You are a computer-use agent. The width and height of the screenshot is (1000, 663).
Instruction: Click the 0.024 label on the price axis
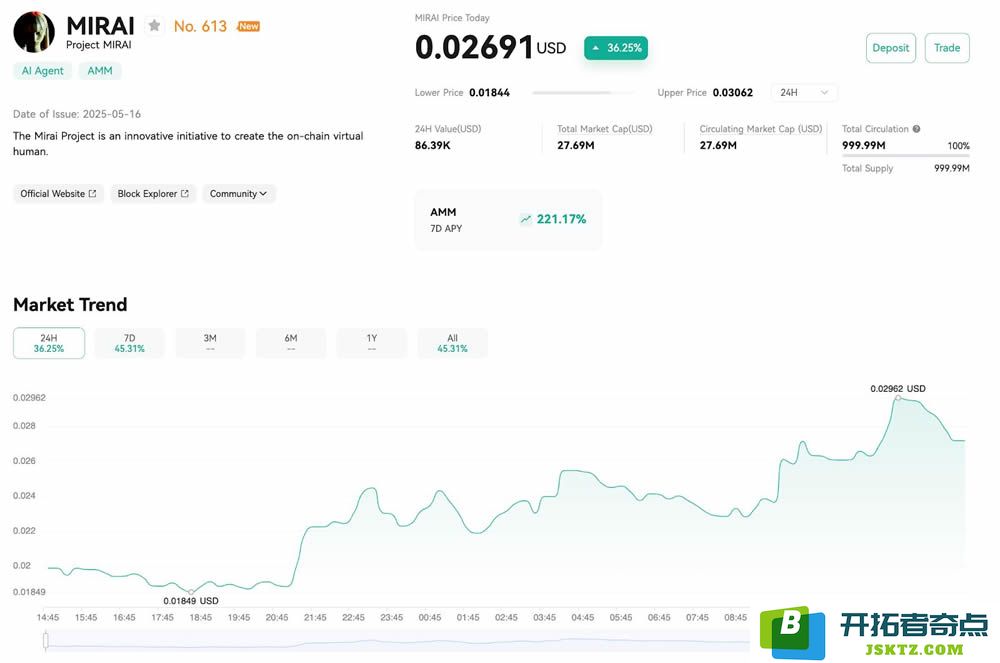coord(24,495)
